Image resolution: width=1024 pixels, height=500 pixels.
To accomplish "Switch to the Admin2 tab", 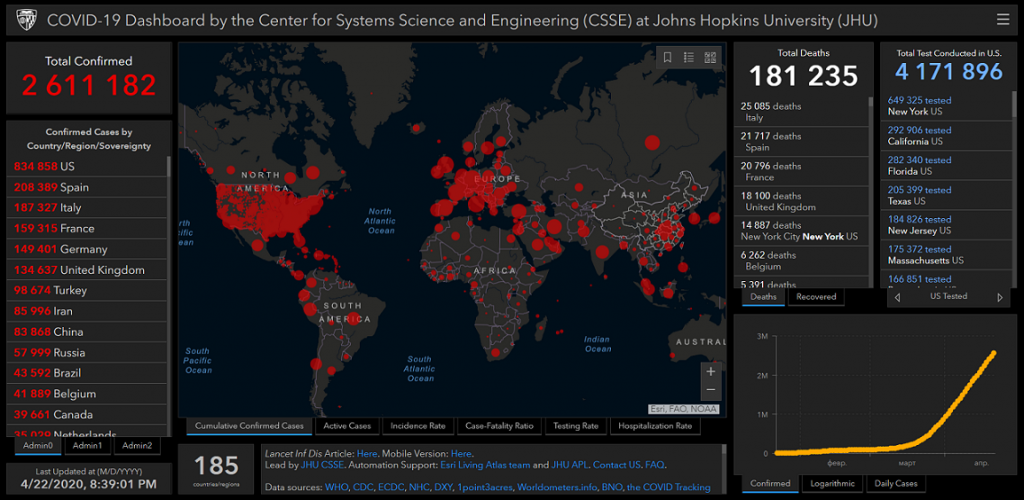I will (x=137, y=446).
